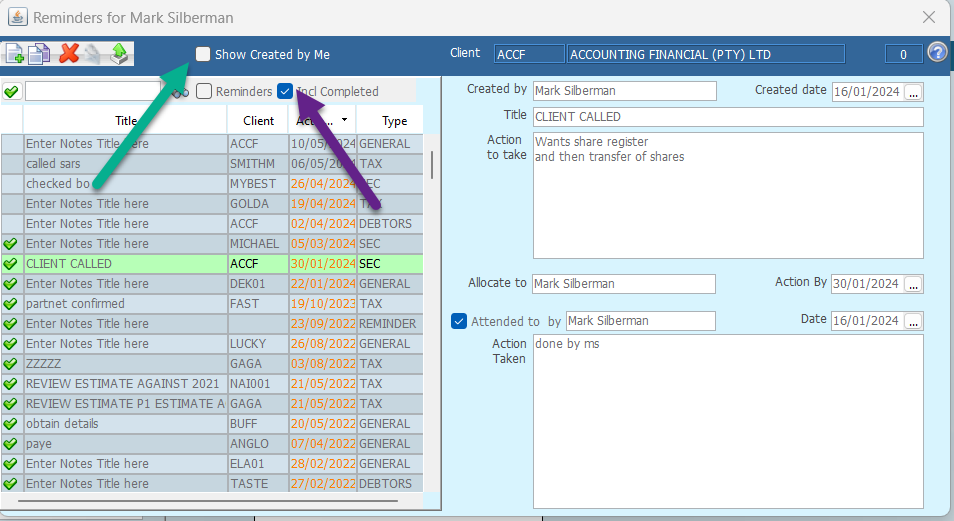Sort list by the Client column header
The width and height of the screenshot is (954, 521).
tap(258, 121)
